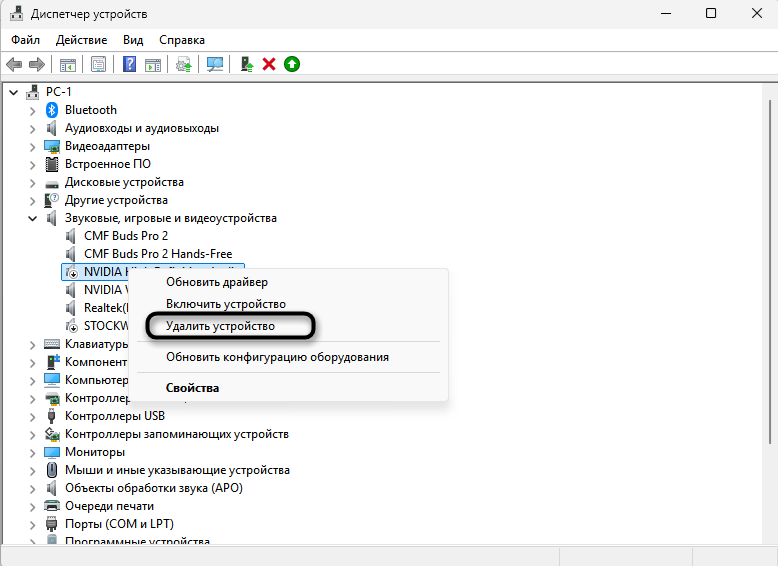Expand the Дисковые устройства category
778x566 pixels.
pos(33,183)
